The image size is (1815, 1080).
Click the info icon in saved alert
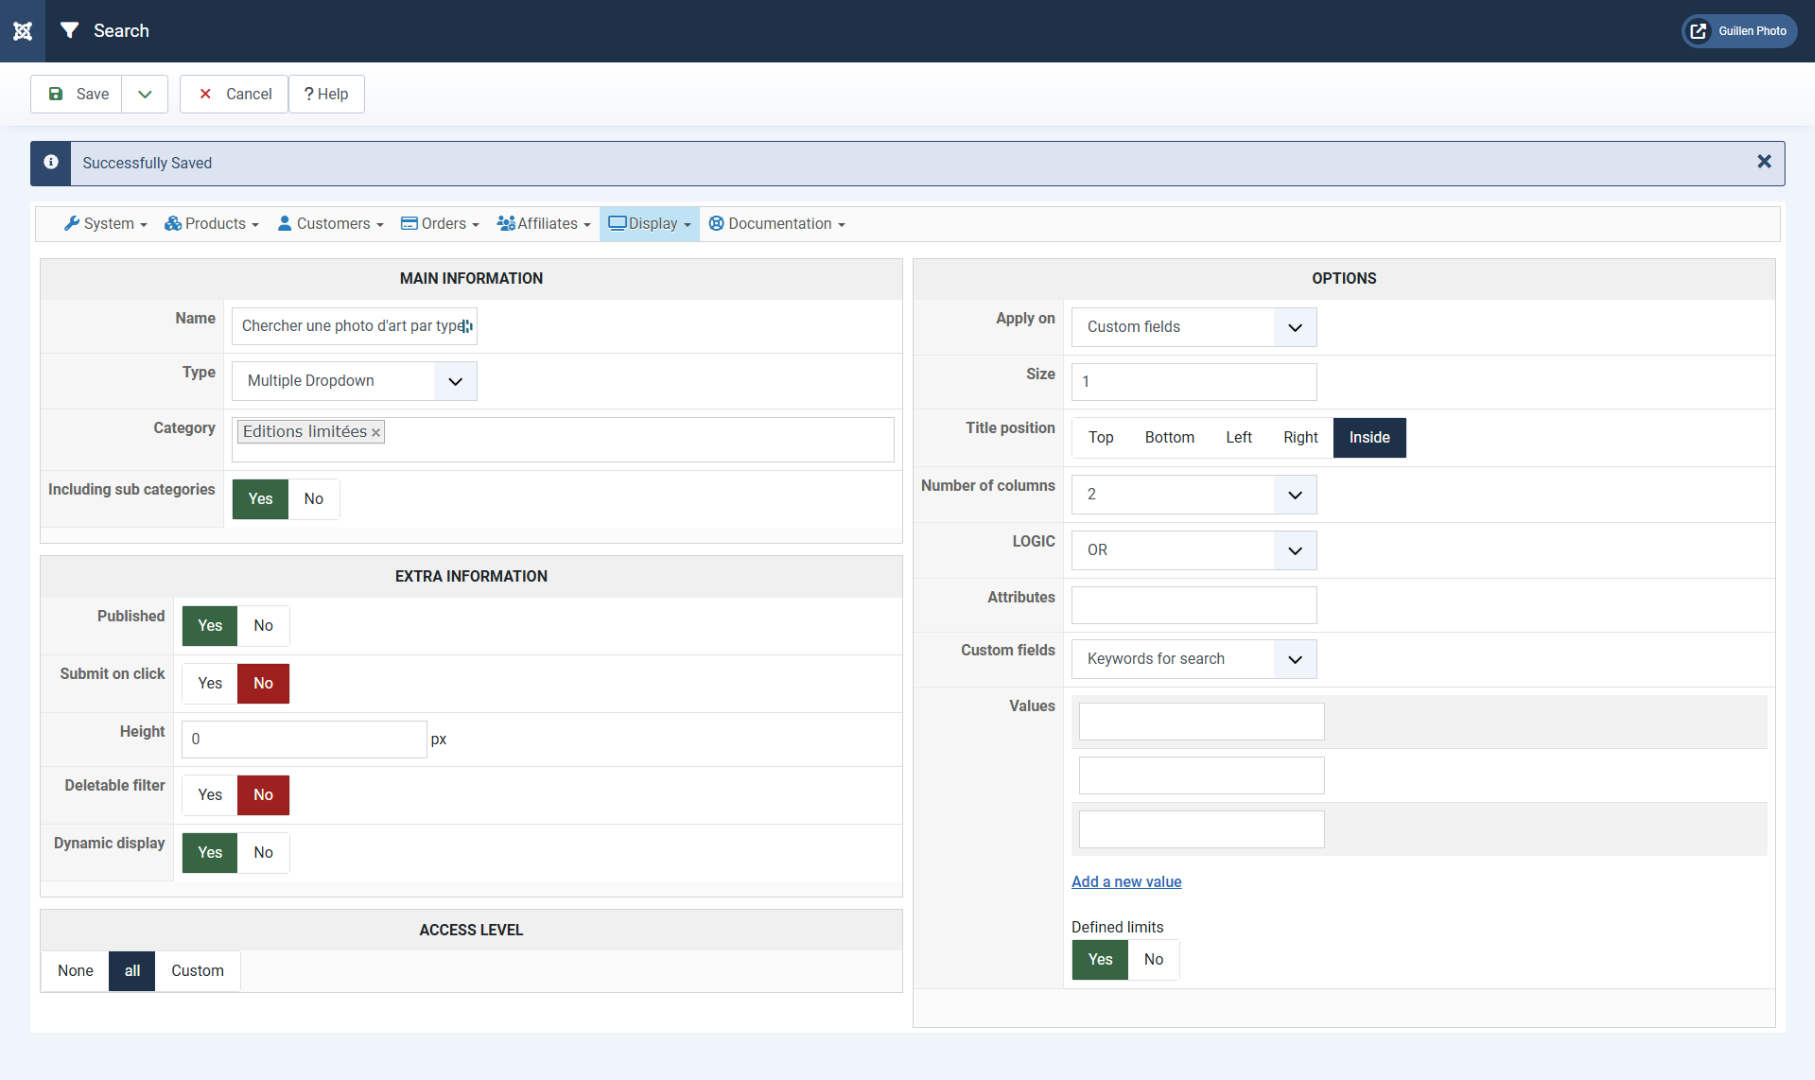pyautogui.click(x=51, y=163)
